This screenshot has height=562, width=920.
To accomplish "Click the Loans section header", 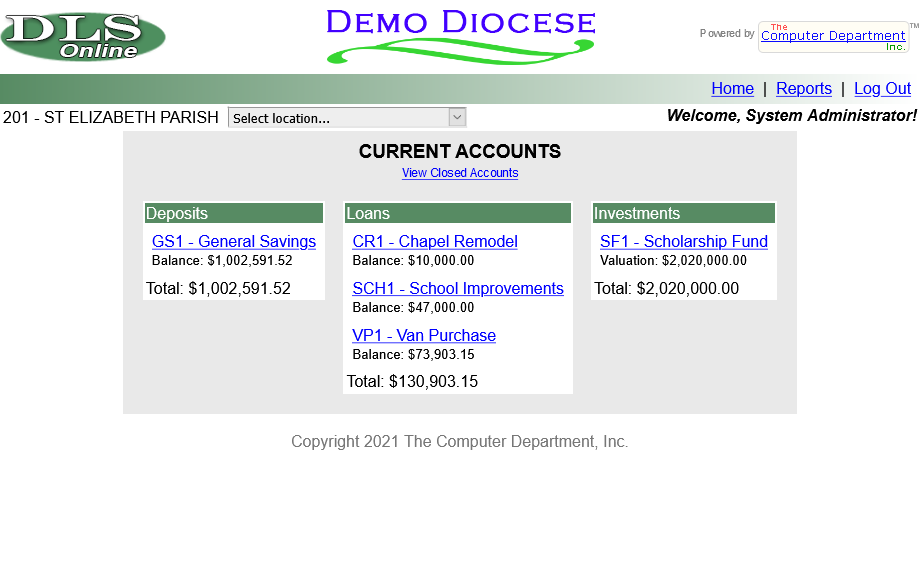I will [x=458, y=213].
